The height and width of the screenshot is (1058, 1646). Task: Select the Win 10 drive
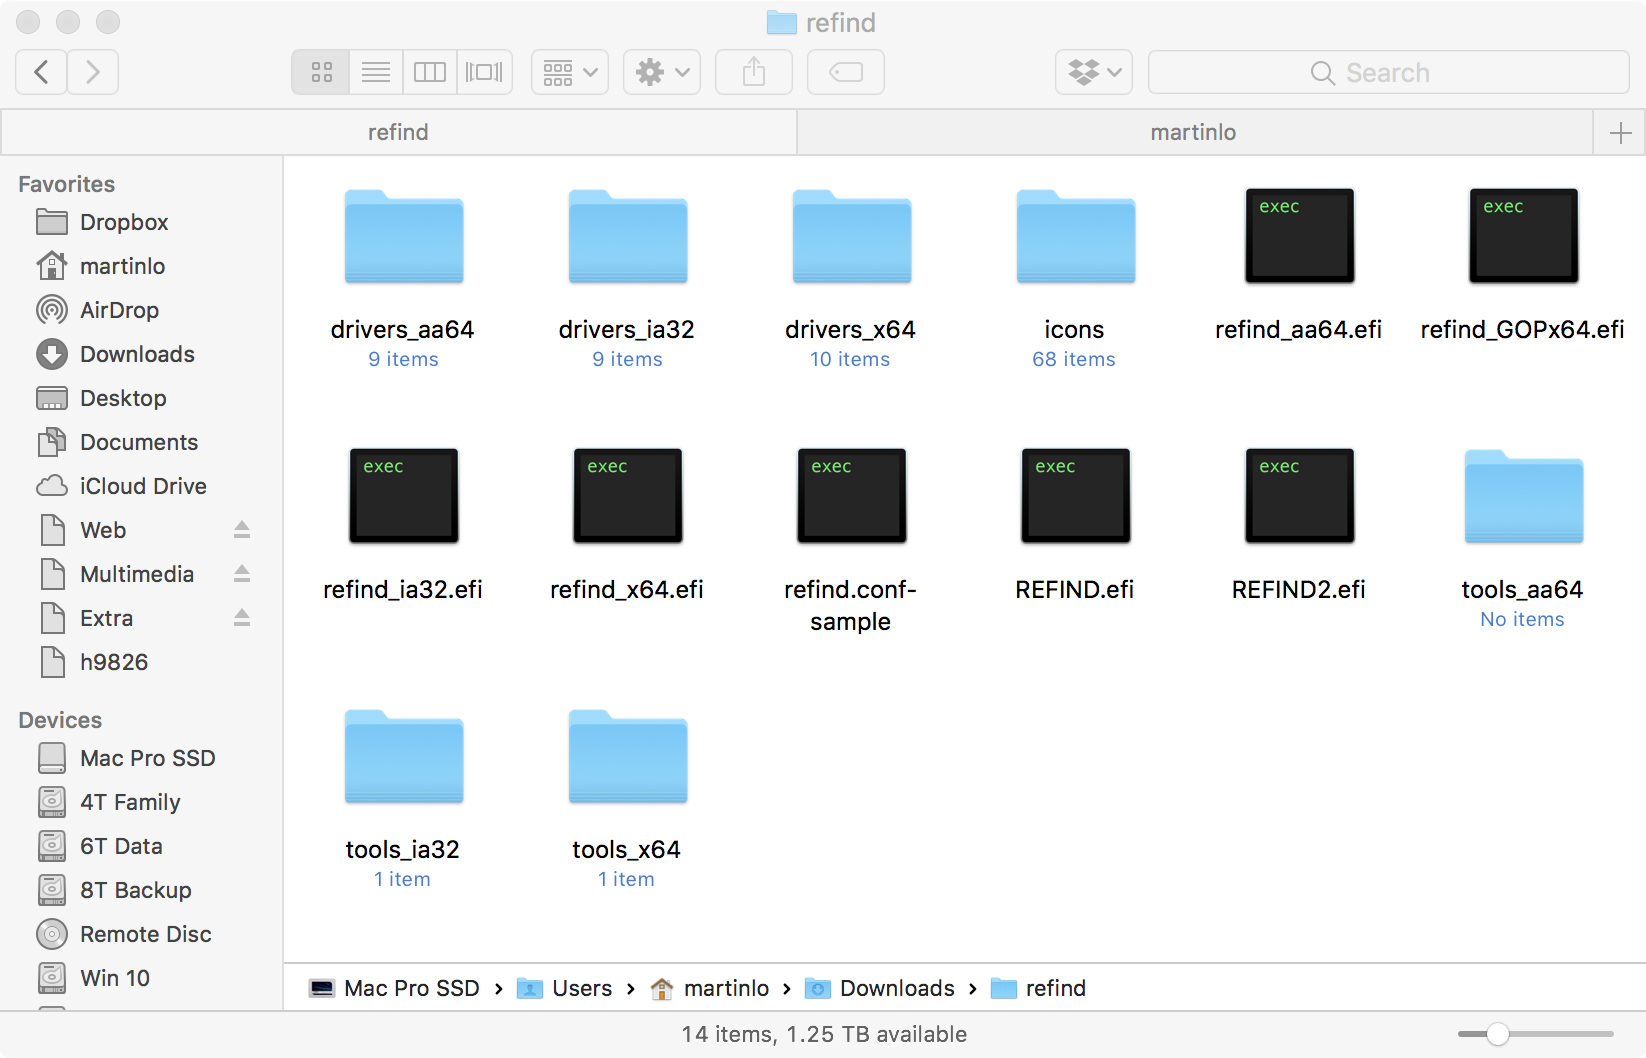click(x=115, y=978)
